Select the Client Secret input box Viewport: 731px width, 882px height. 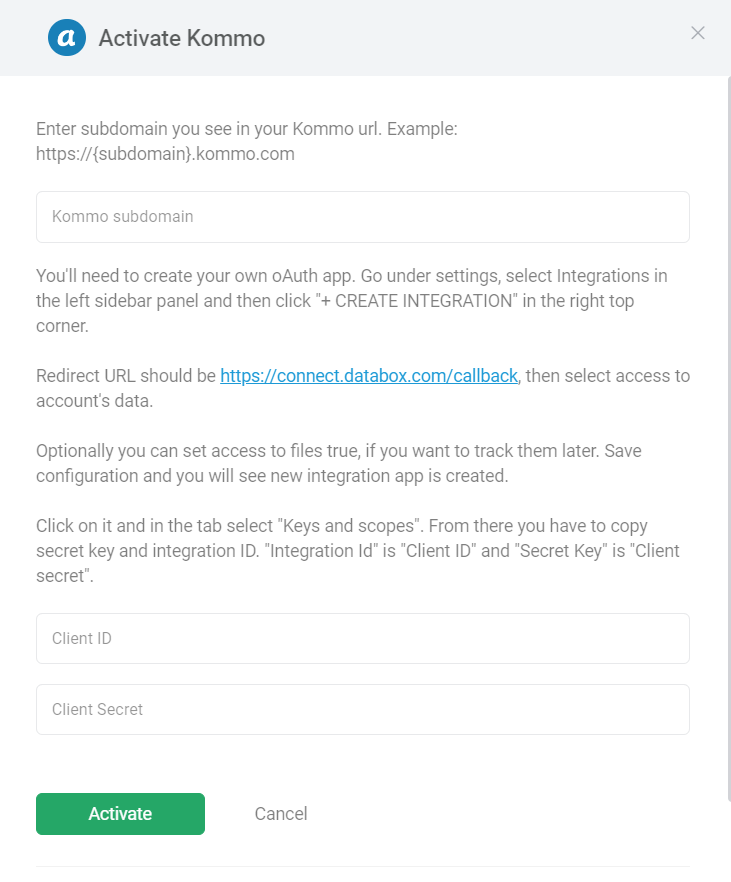tap(363, 709)
